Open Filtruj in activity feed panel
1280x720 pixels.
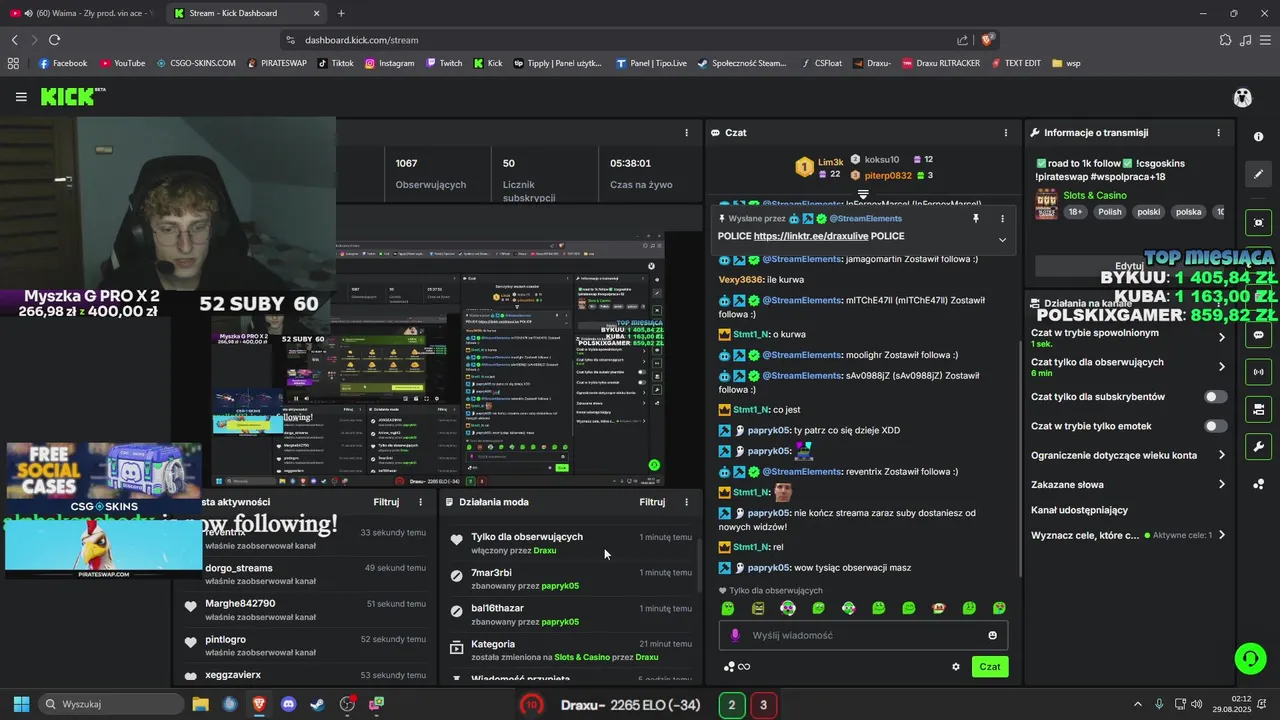click(386, 502)
